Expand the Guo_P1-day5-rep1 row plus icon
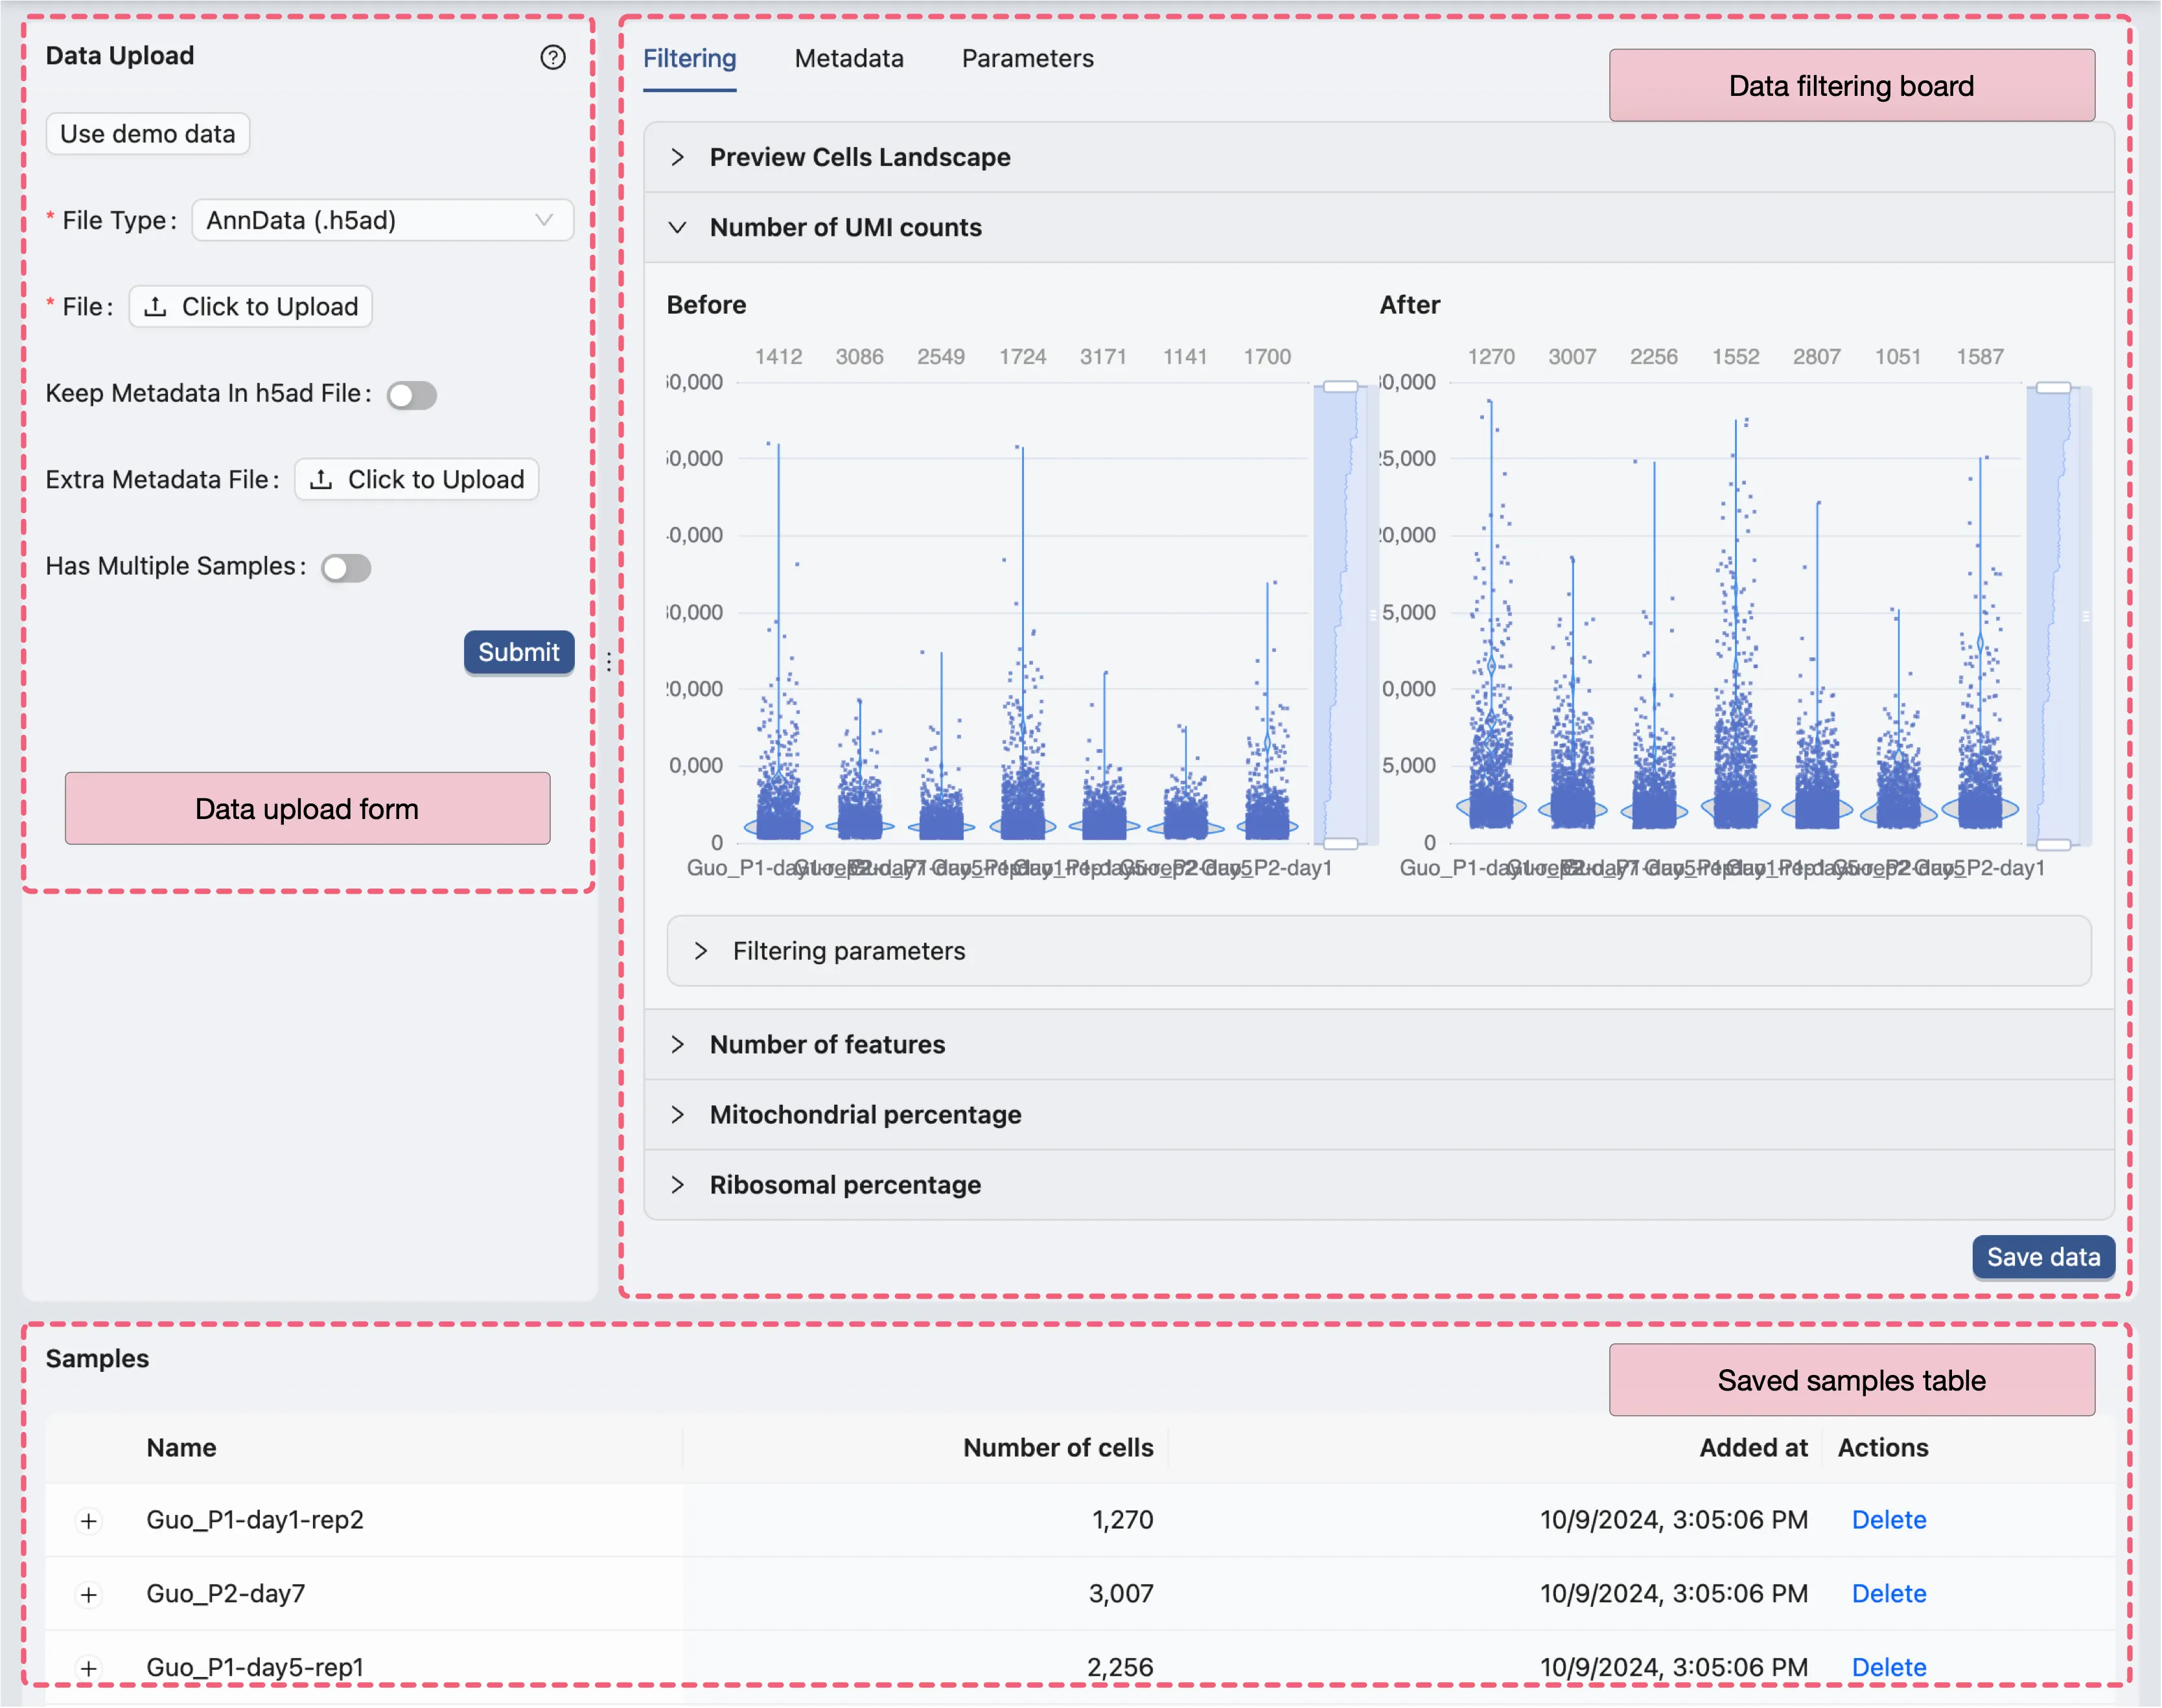The width and height of the screenshot is (2162, 1708). [89, 1667]
